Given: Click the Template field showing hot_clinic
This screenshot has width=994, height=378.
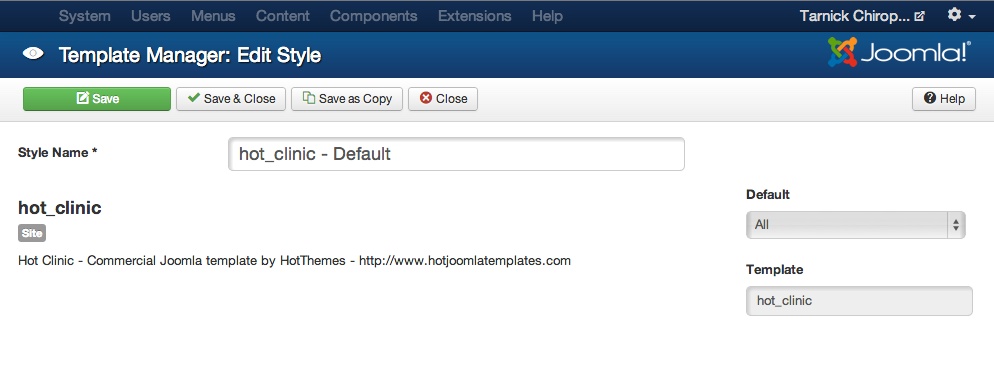Looking at the screenshot, I should (859, 301).
